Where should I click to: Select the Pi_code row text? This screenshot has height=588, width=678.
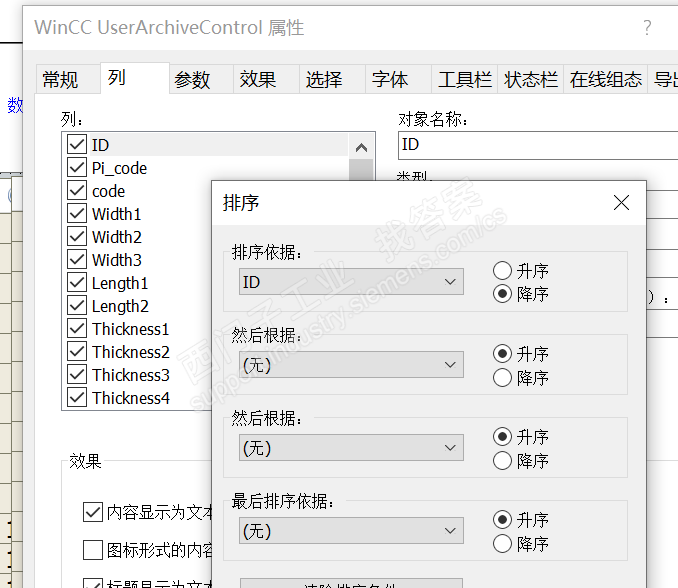119,168
